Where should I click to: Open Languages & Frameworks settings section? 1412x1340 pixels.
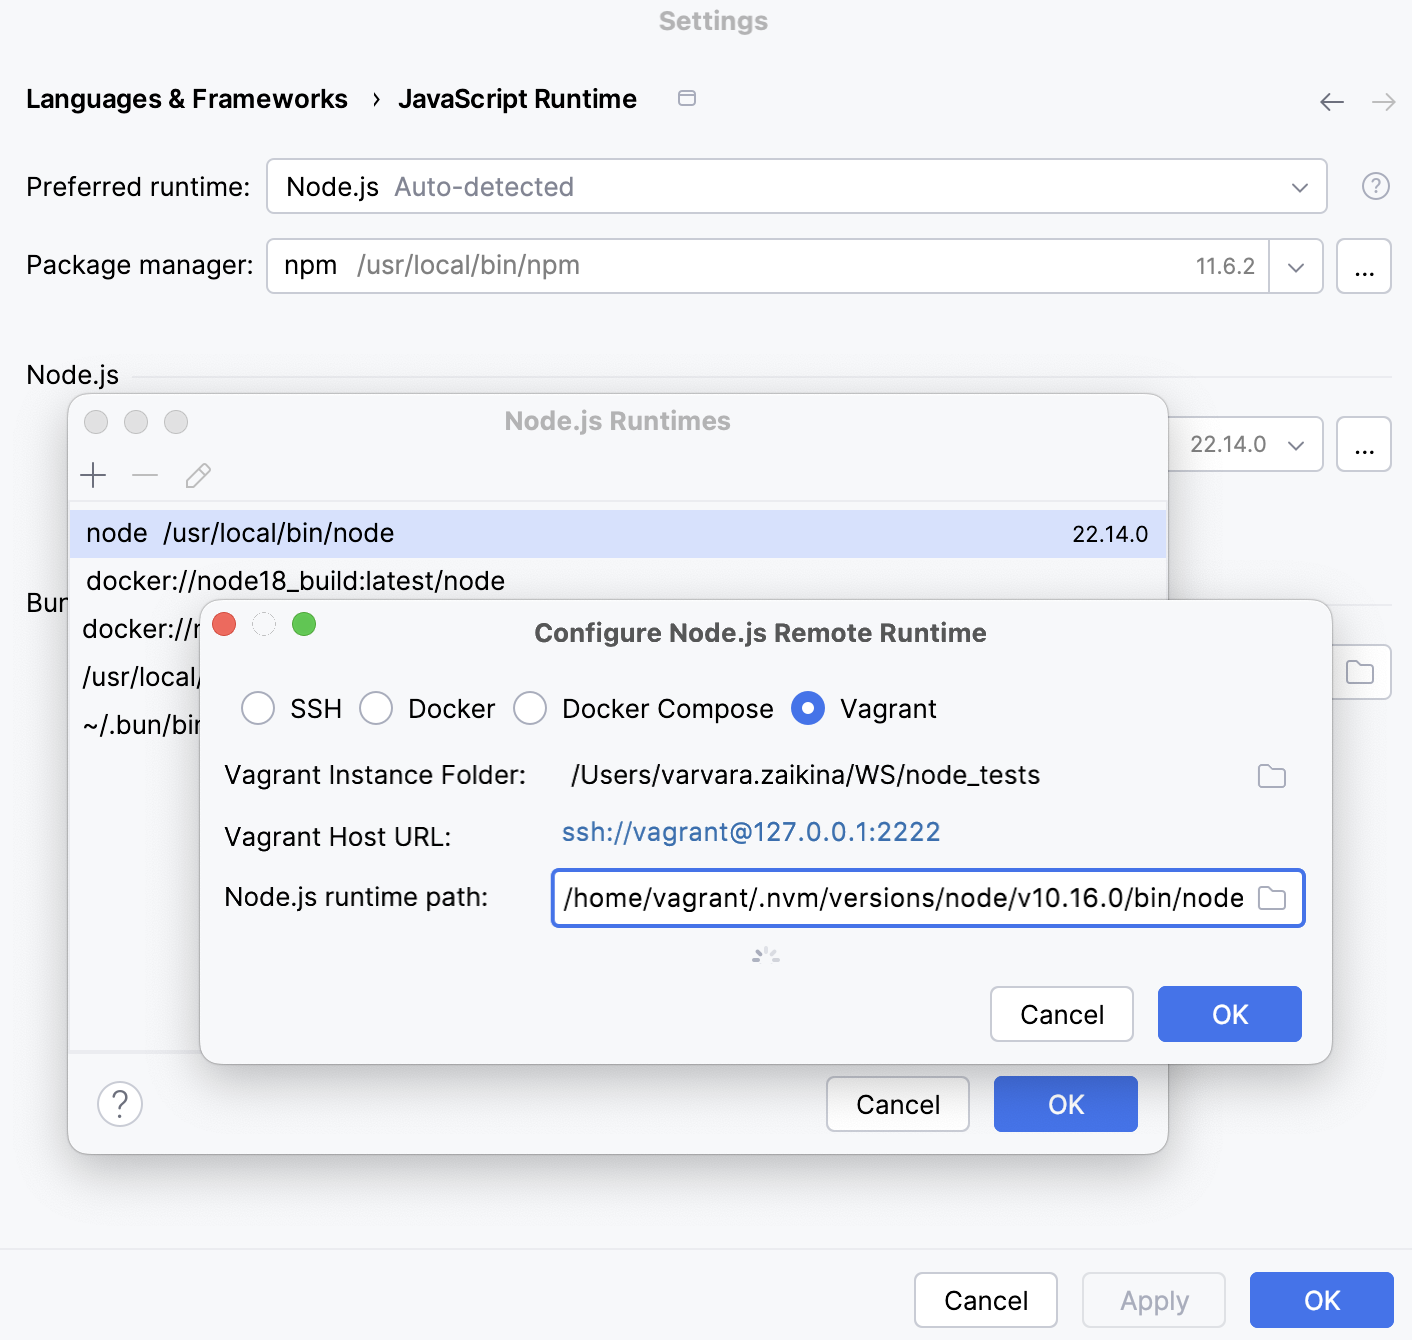187,98
